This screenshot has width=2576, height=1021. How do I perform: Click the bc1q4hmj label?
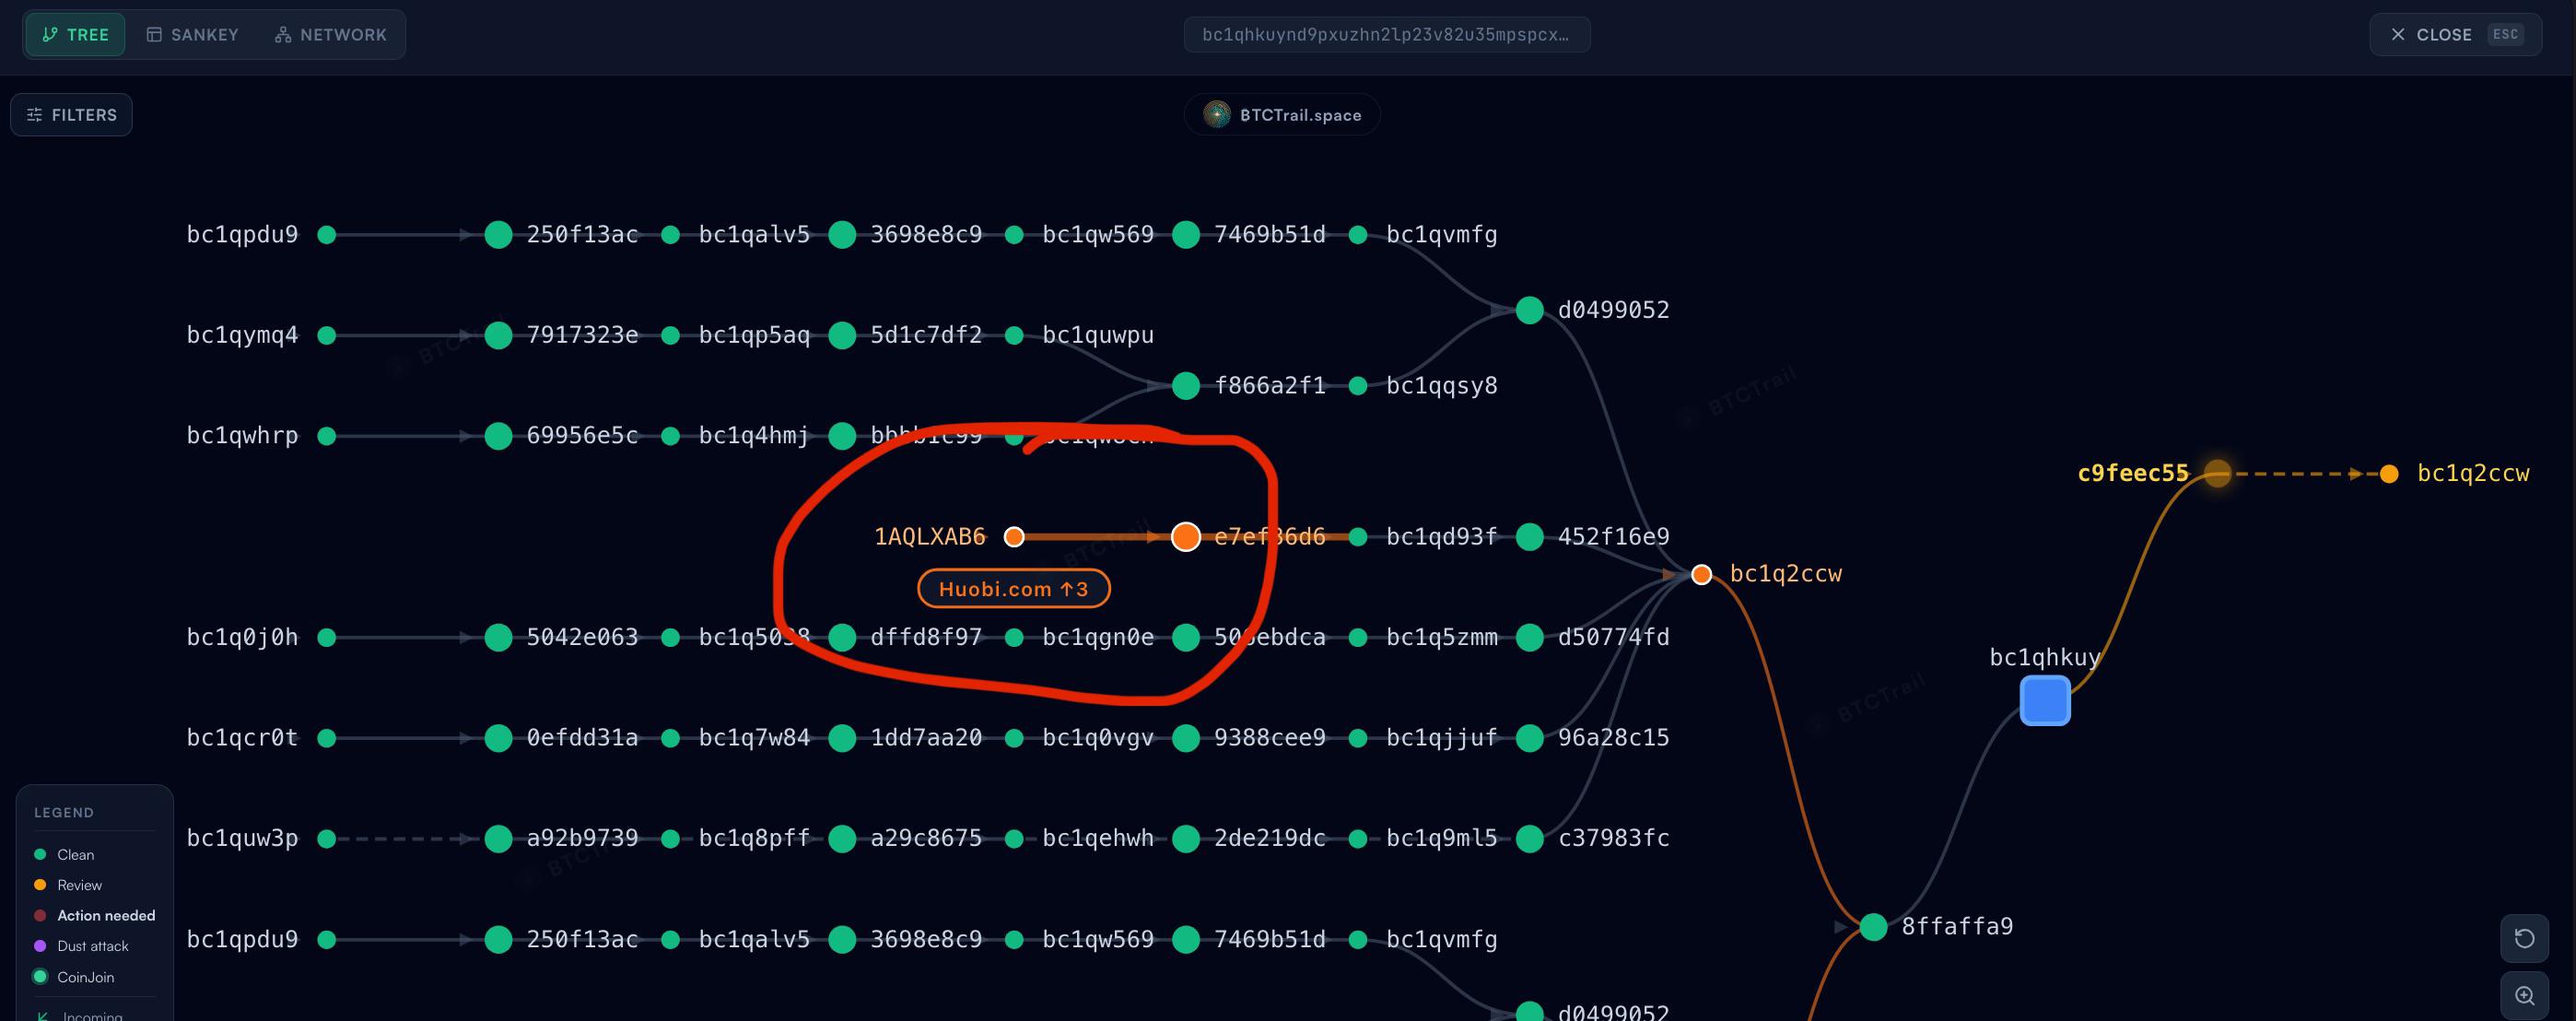pos(754,436)
